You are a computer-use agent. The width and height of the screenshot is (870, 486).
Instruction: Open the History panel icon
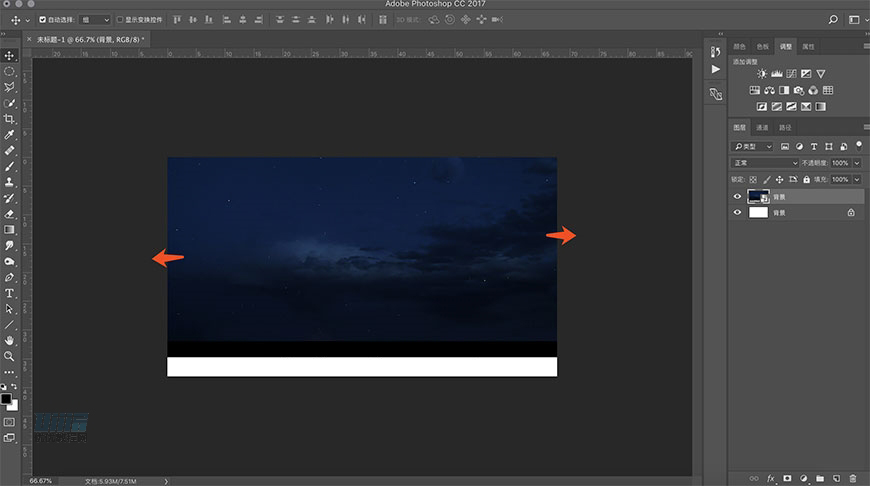click(716, 52)
